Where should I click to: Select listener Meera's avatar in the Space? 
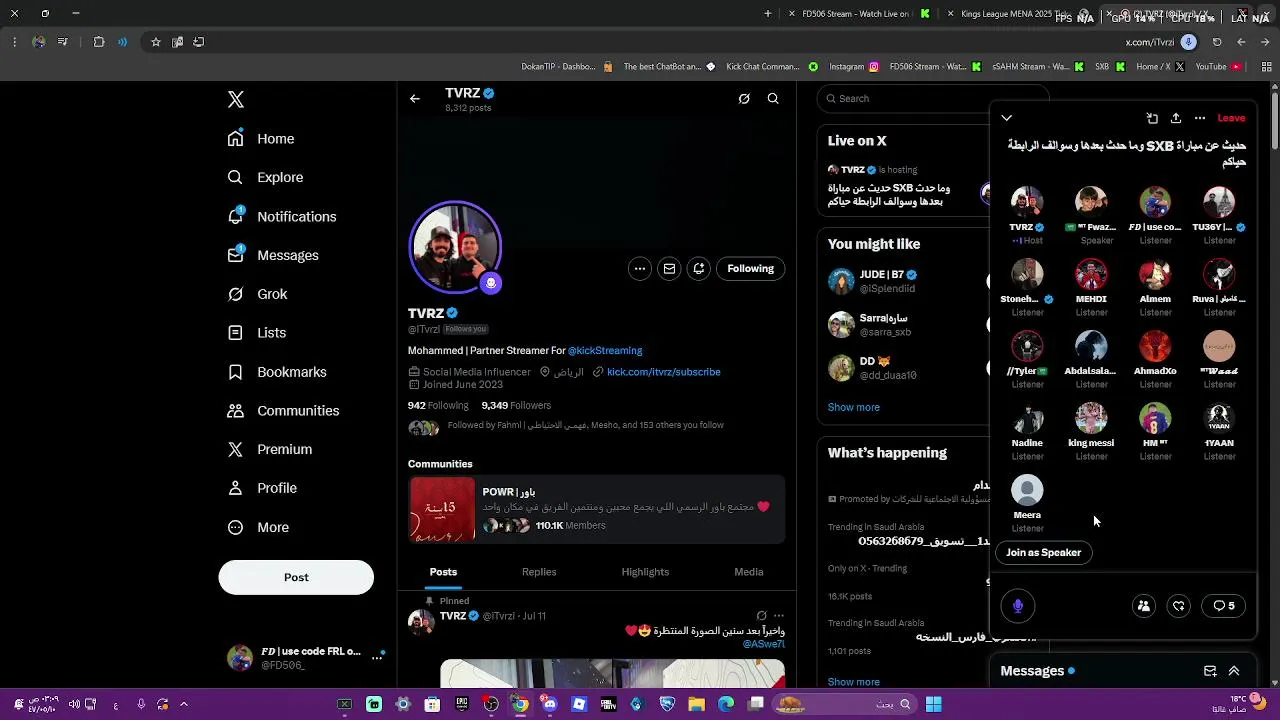[x=1027, y=490]
